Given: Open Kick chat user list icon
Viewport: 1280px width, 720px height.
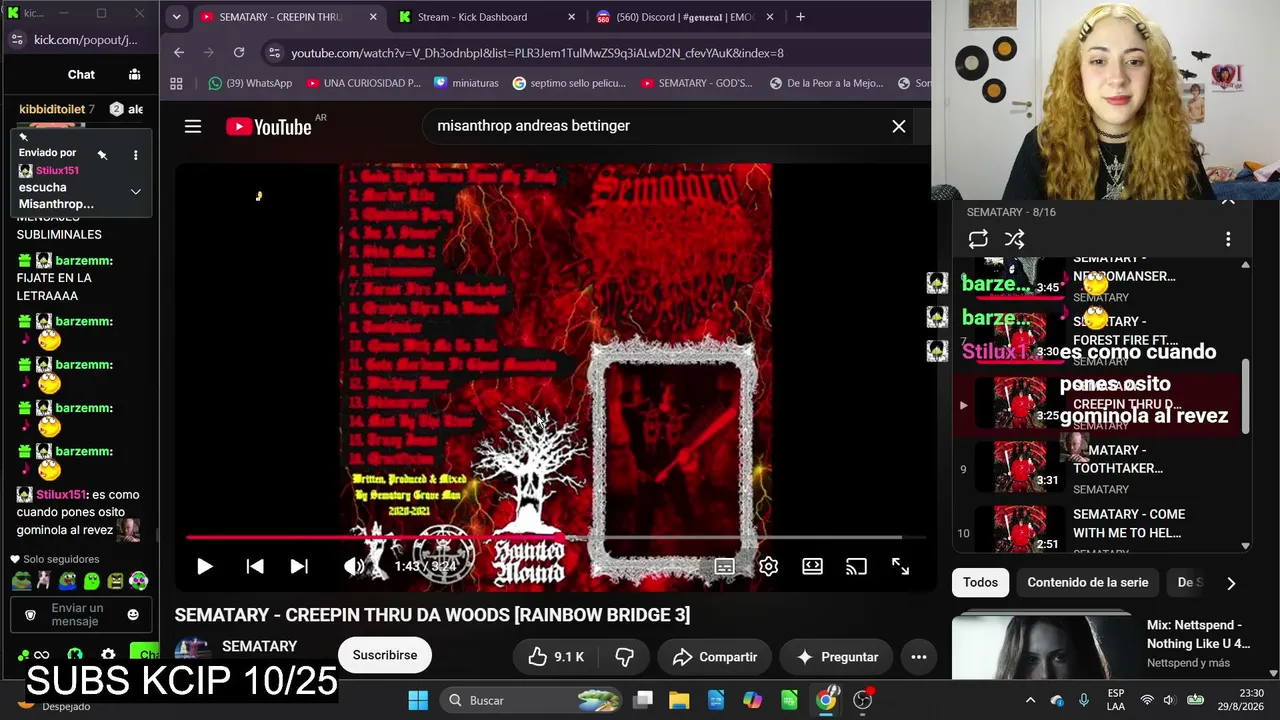Looking at the screenshot, I should coord(135,74).
